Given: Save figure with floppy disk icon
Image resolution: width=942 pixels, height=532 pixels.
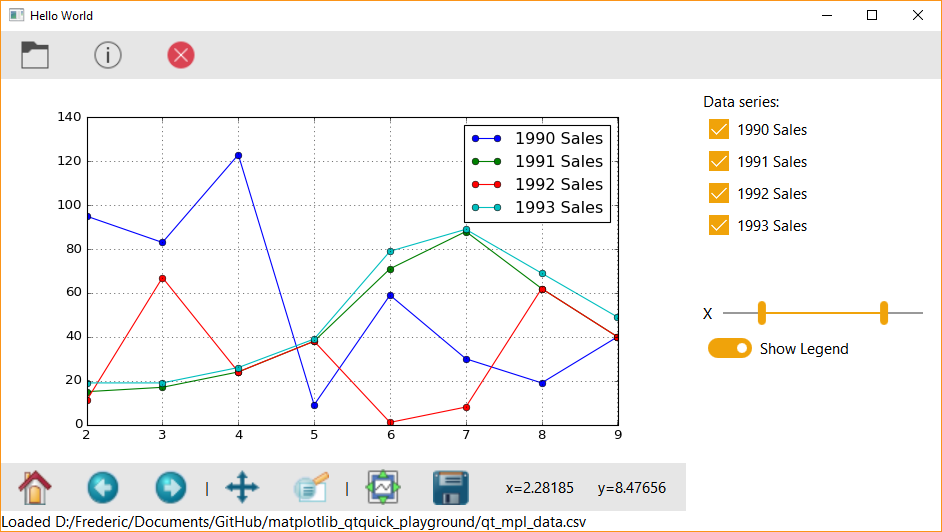Looking at the screenshot, I should tap(451, 488).
